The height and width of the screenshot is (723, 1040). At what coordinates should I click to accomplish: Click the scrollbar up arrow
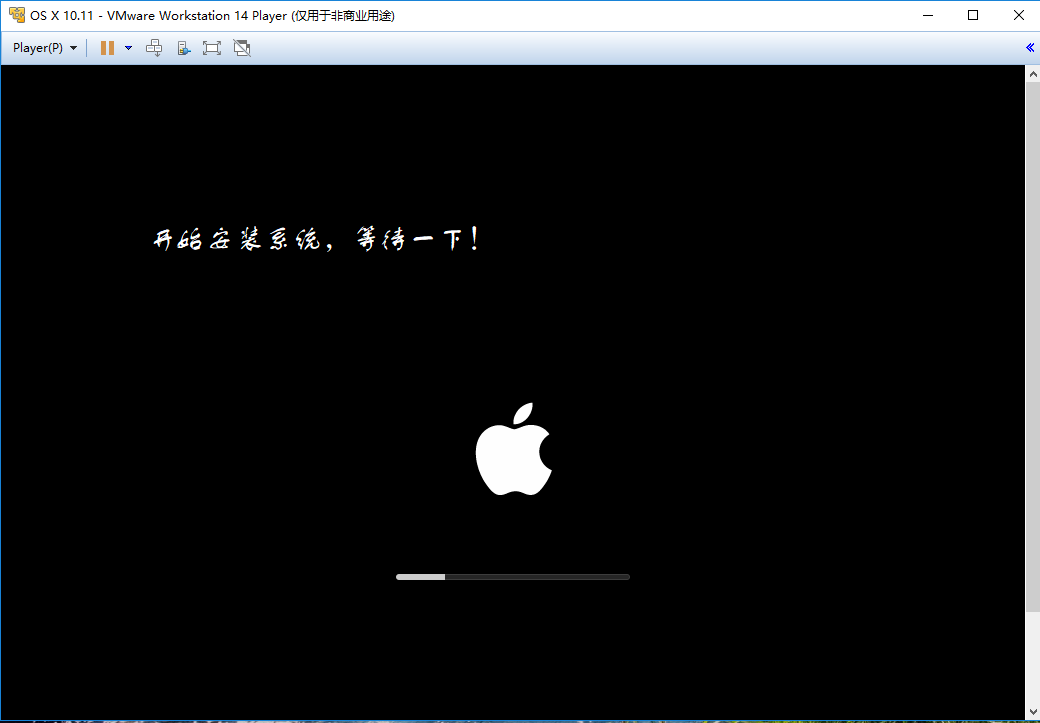pyautogui.click(x=1033, y=72)
